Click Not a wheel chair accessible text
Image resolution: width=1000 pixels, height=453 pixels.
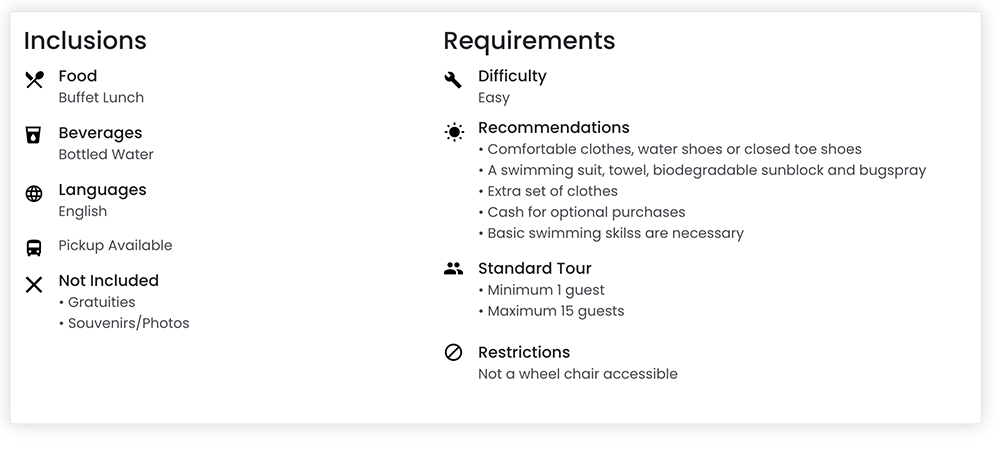pos(577,374)
